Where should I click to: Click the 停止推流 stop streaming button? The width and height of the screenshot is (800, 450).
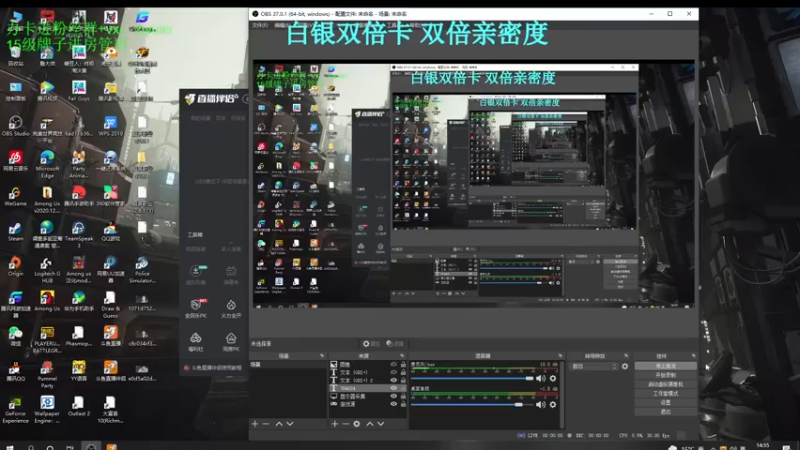point(666,366)
